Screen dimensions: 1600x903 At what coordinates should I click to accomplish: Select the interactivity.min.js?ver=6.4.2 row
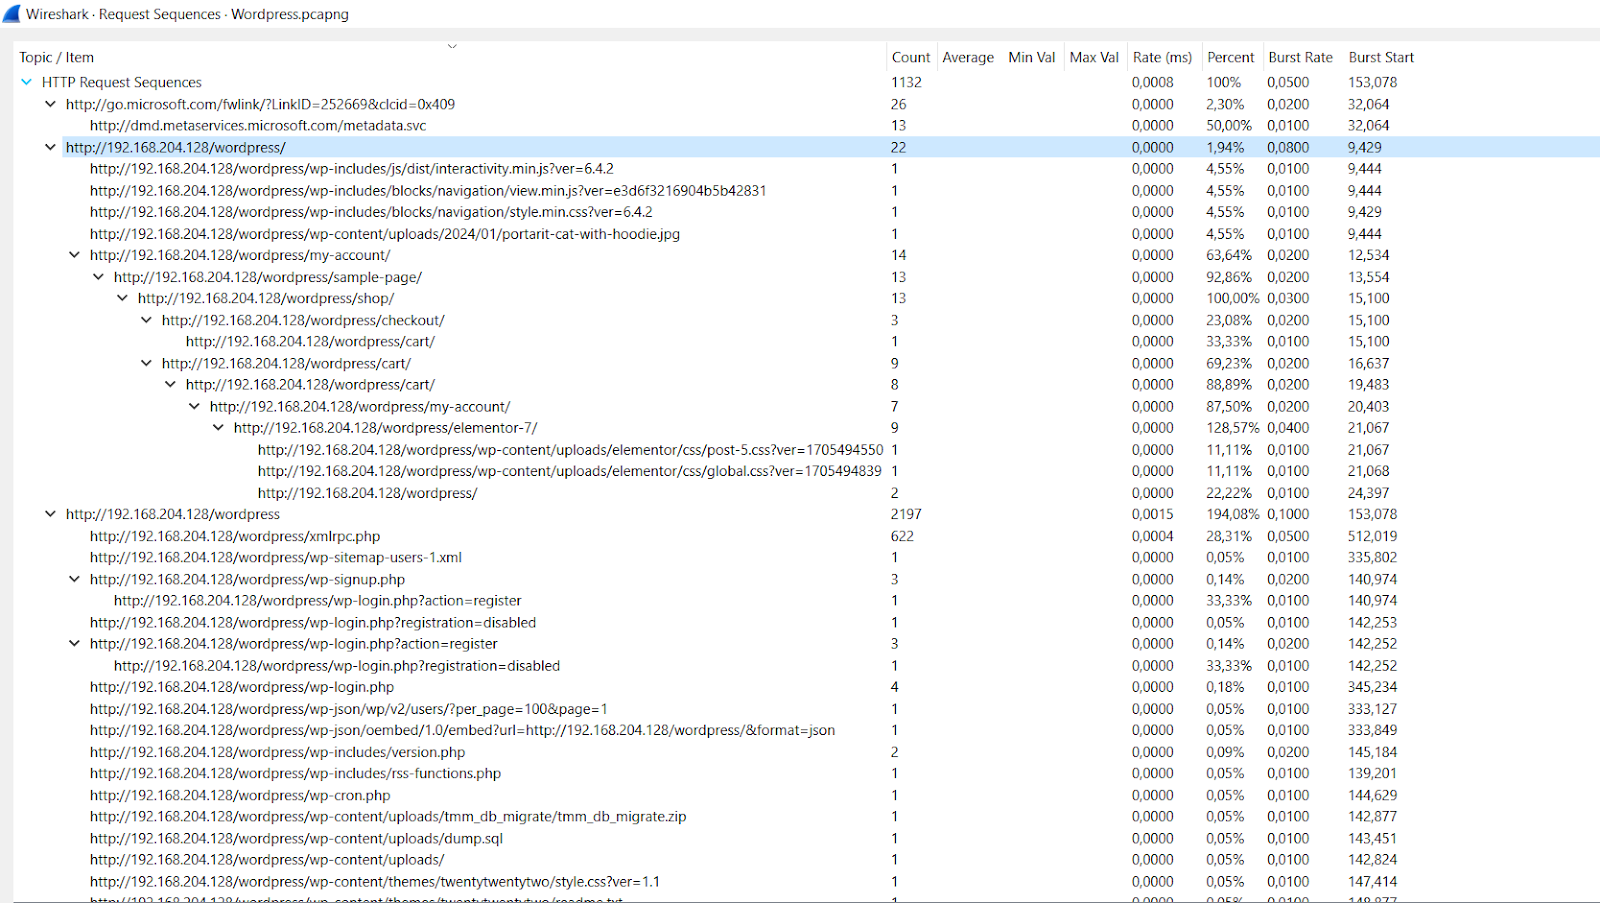pyautogui.click(x=806, y=169)
